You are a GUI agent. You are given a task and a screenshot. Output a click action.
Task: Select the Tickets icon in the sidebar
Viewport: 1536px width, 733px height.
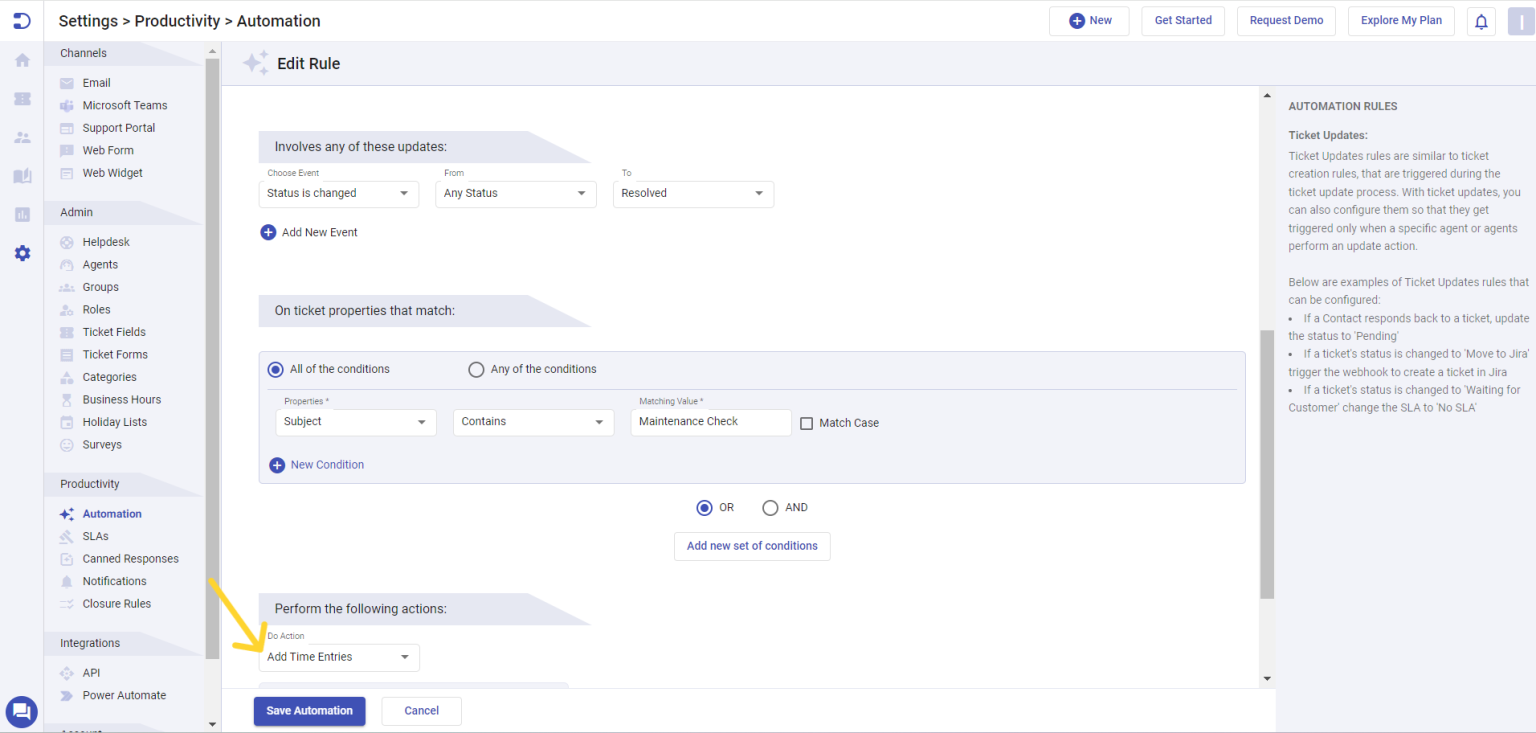21,98
